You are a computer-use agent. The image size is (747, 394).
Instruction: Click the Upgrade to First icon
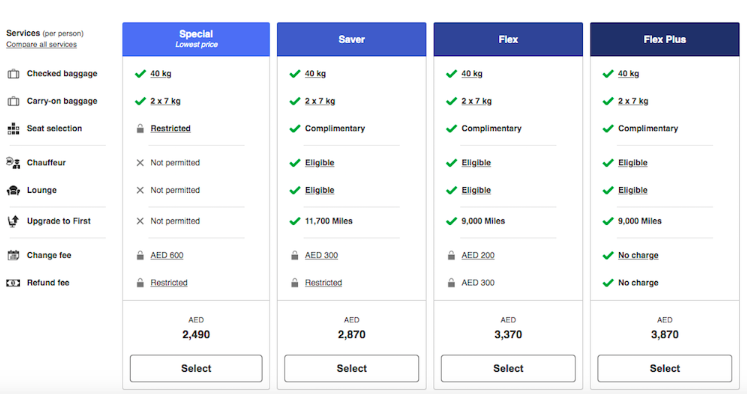tap(13, 221)
